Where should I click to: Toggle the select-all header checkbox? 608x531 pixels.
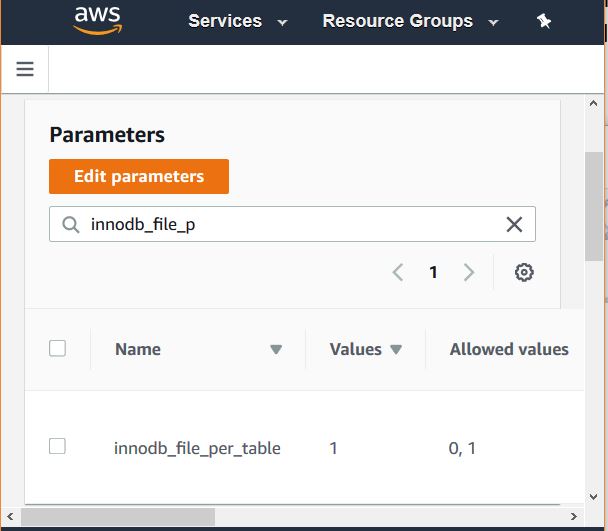[x=58, y=348]
